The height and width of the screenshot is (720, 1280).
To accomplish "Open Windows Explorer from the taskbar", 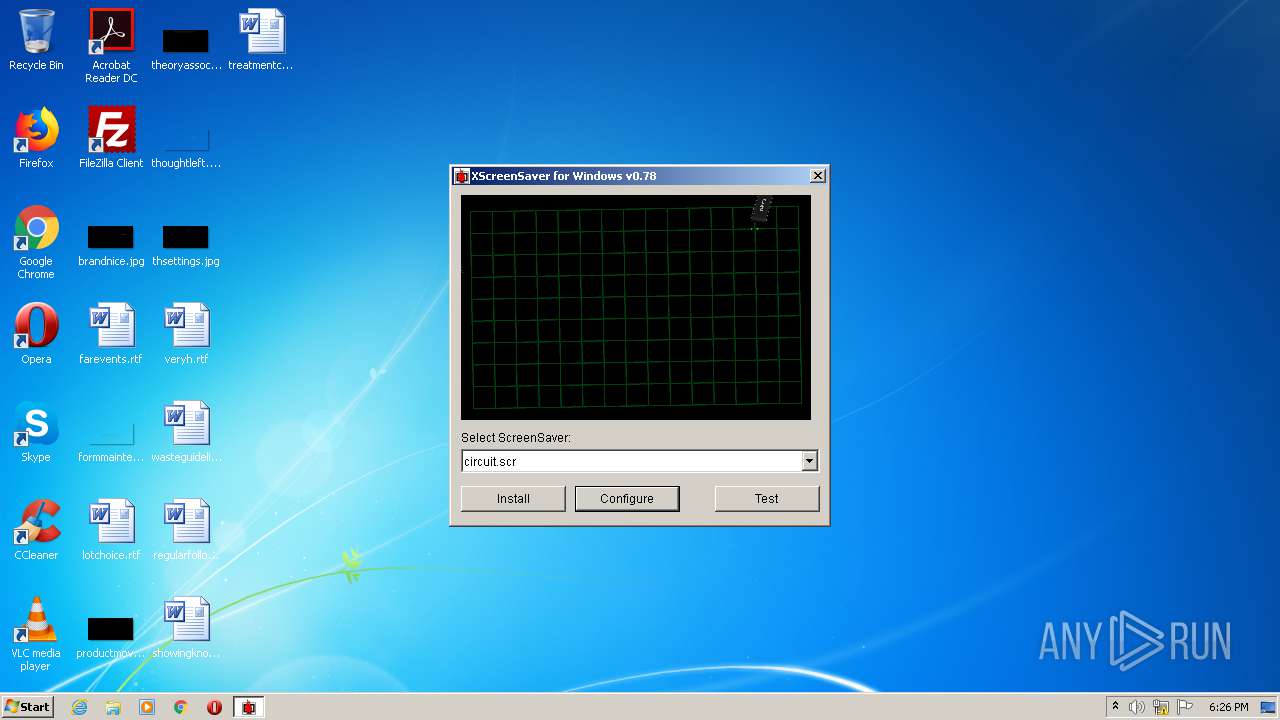I will [113, 707].
